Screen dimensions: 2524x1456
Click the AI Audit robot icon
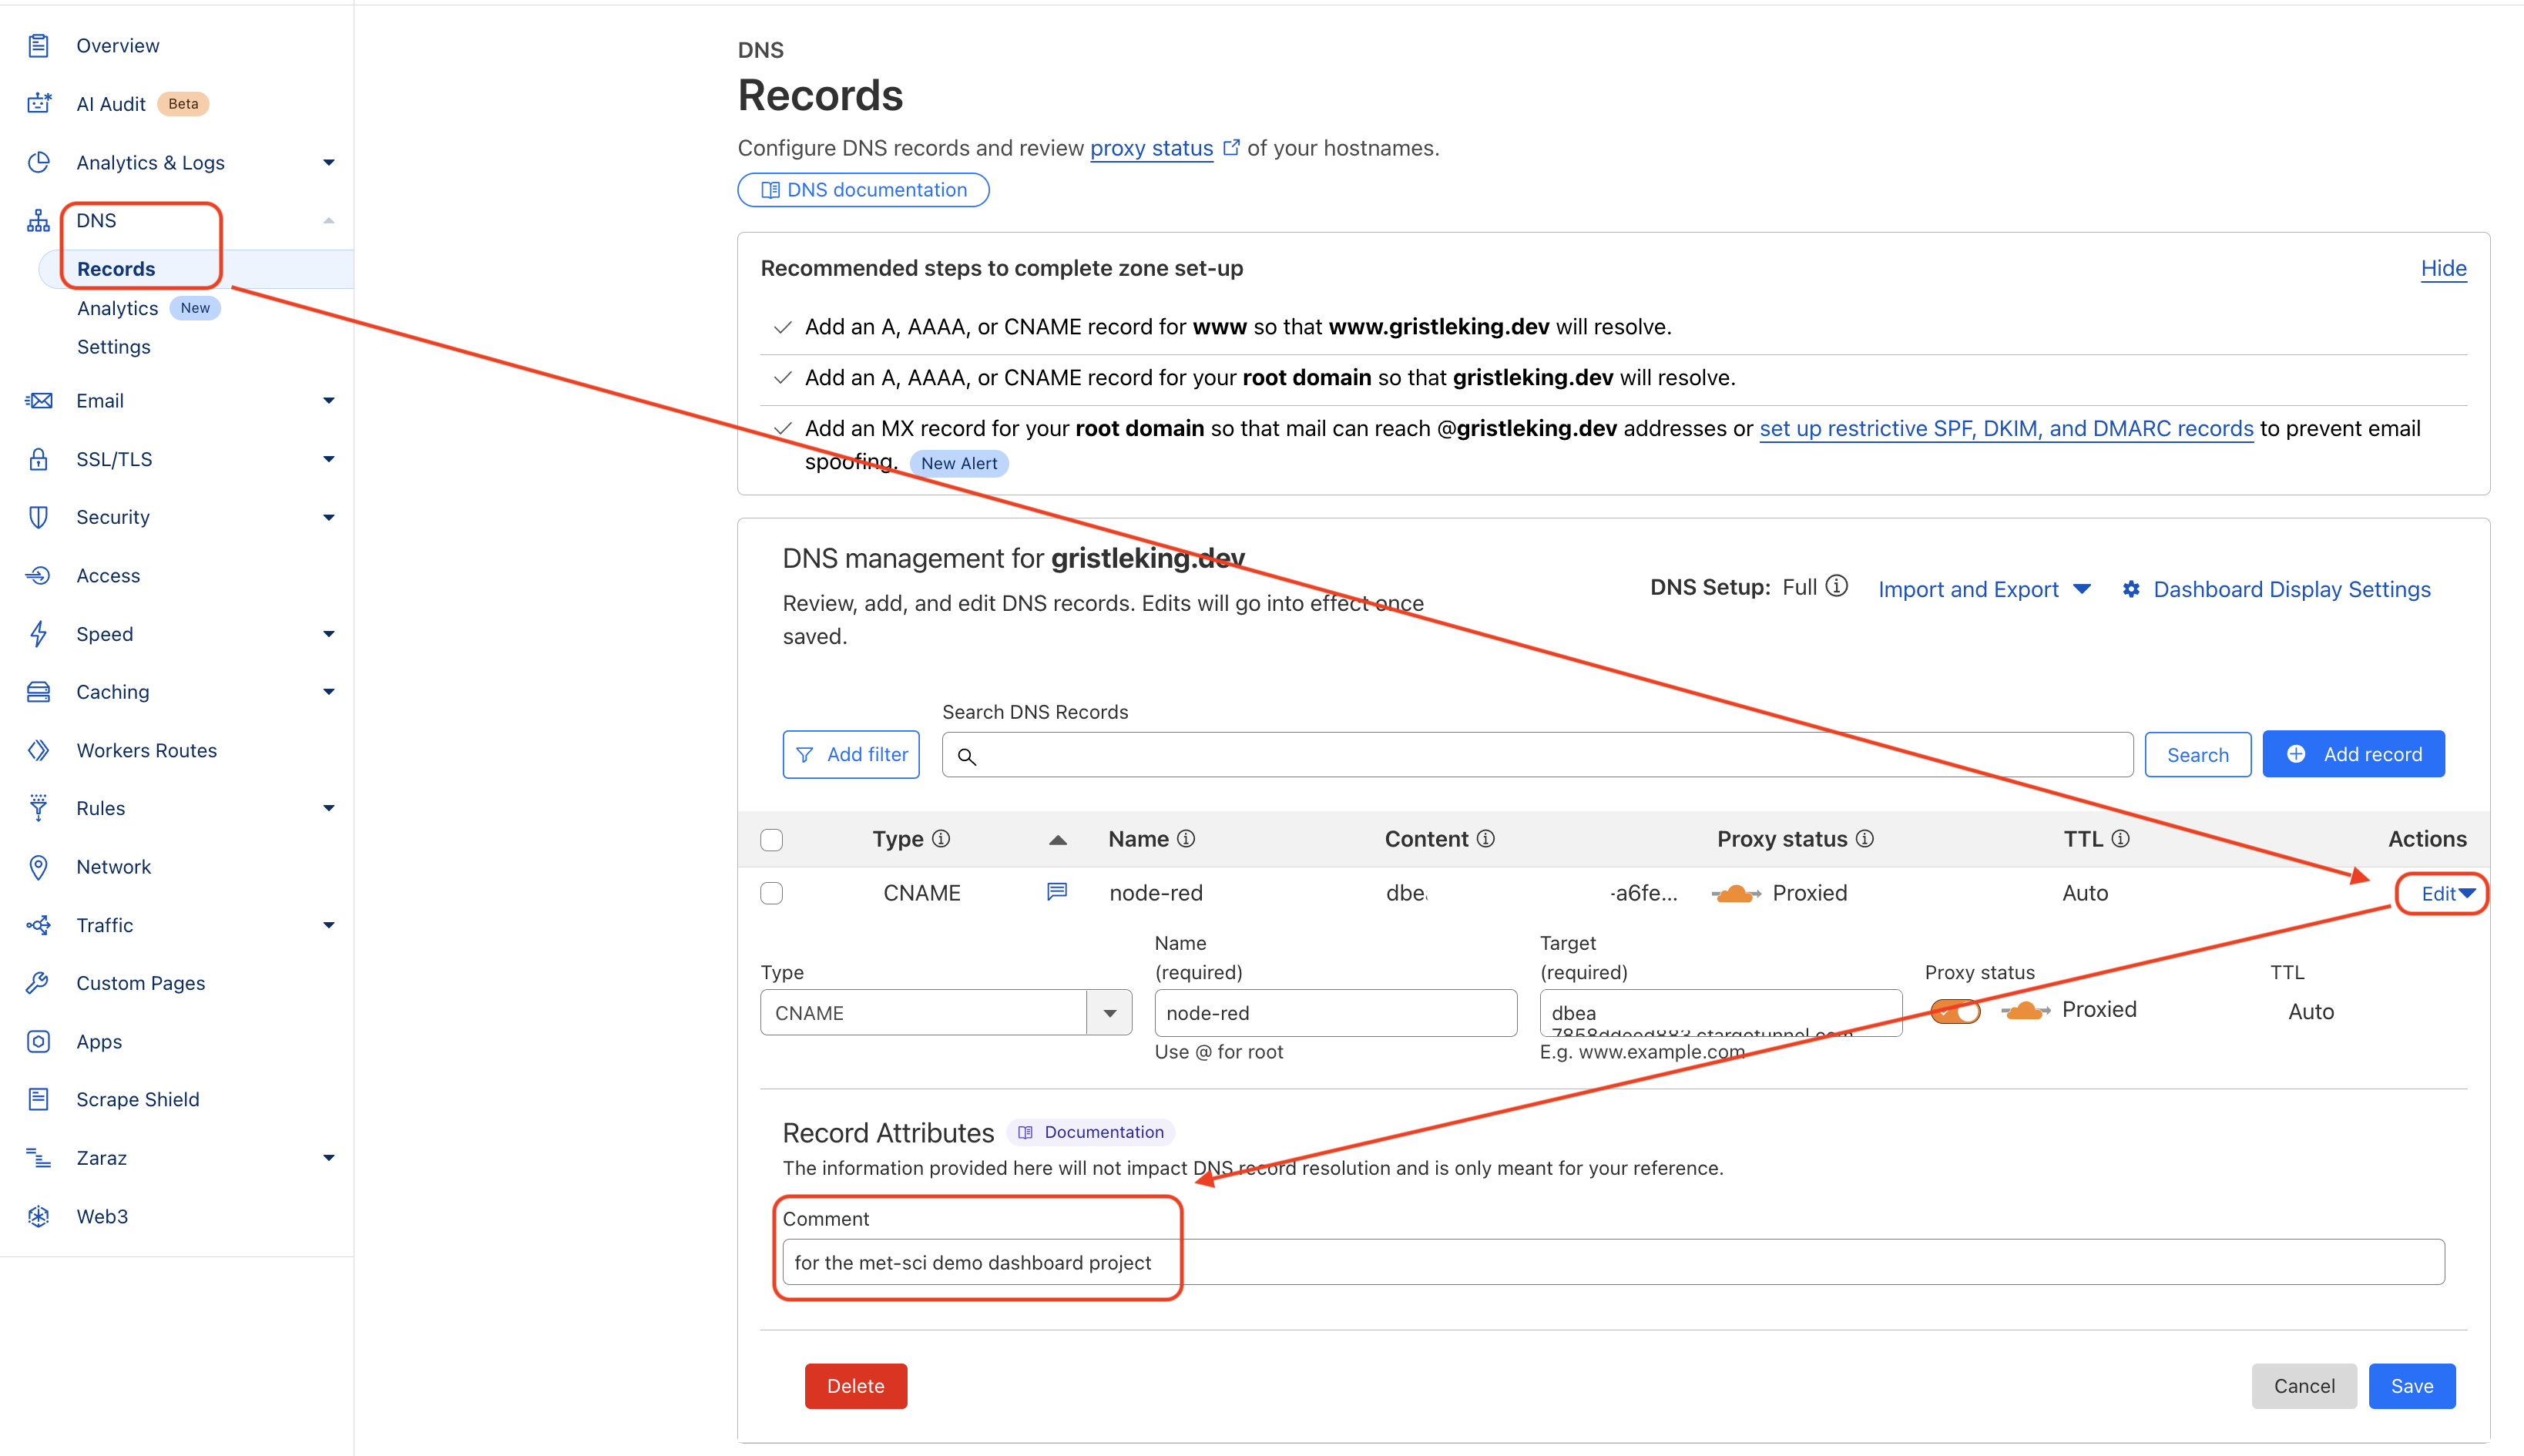click(x=38, y=103)
